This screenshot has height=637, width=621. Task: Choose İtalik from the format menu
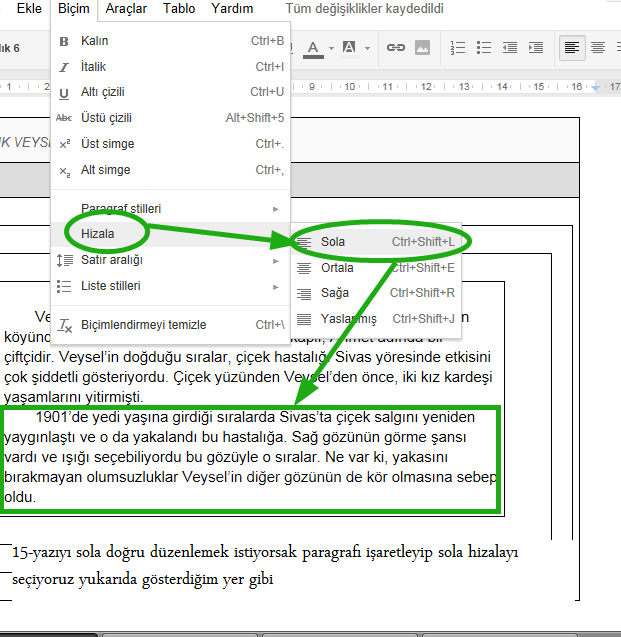[x=171, y=67]
